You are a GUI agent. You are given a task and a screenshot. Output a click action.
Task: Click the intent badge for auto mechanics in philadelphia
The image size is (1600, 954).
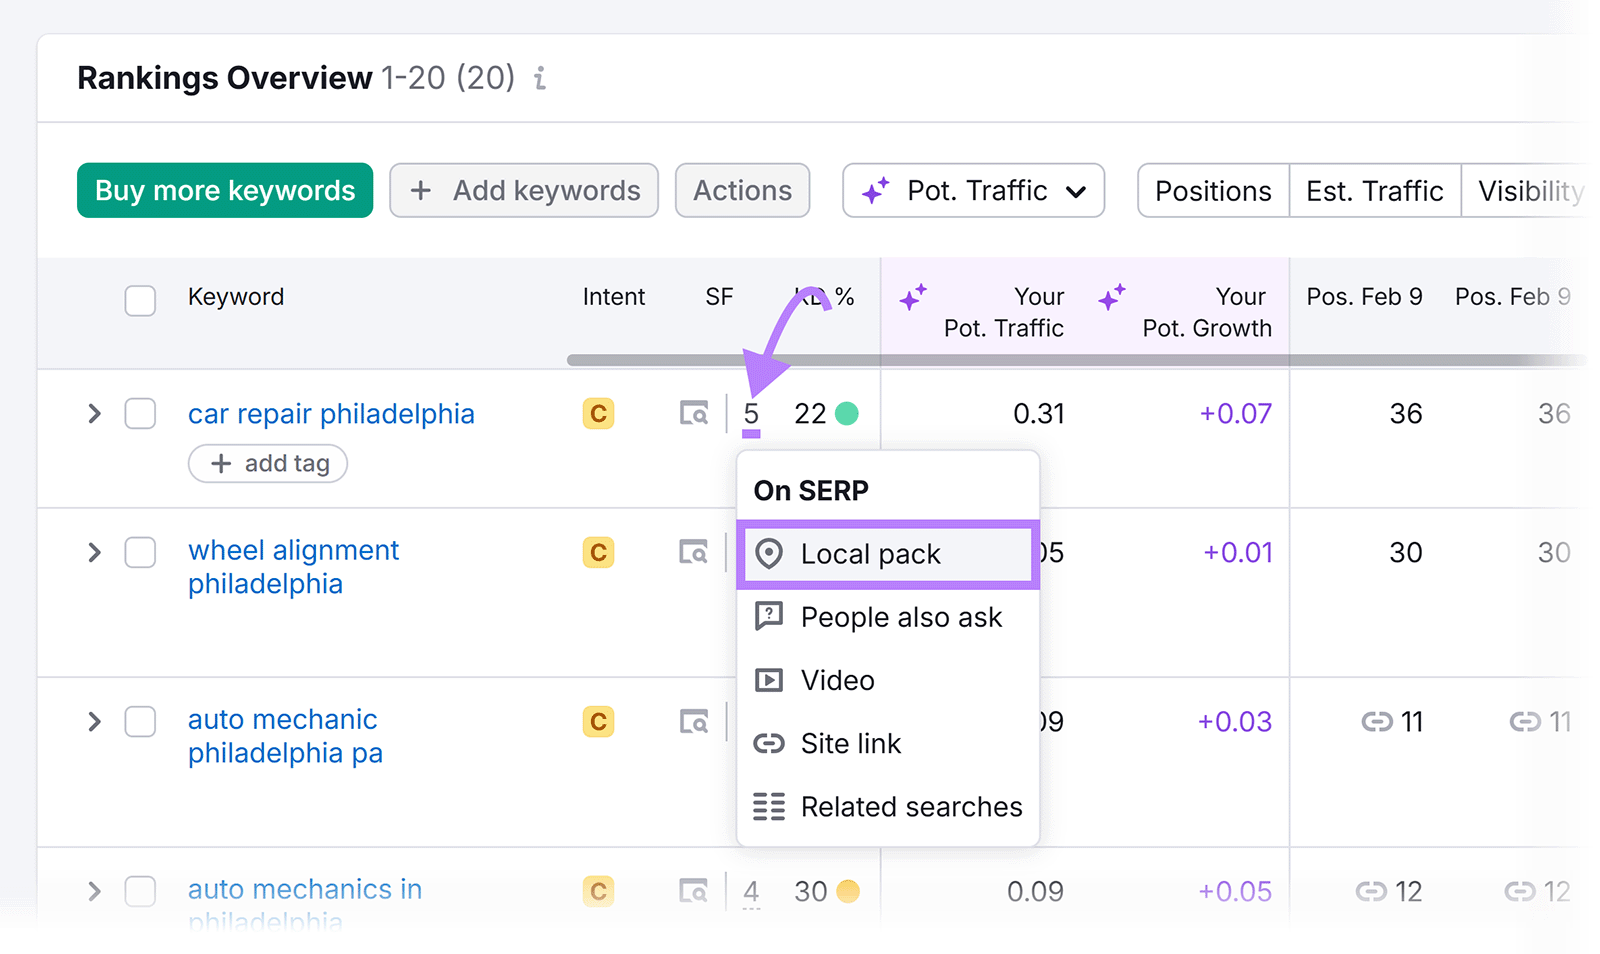597,890
